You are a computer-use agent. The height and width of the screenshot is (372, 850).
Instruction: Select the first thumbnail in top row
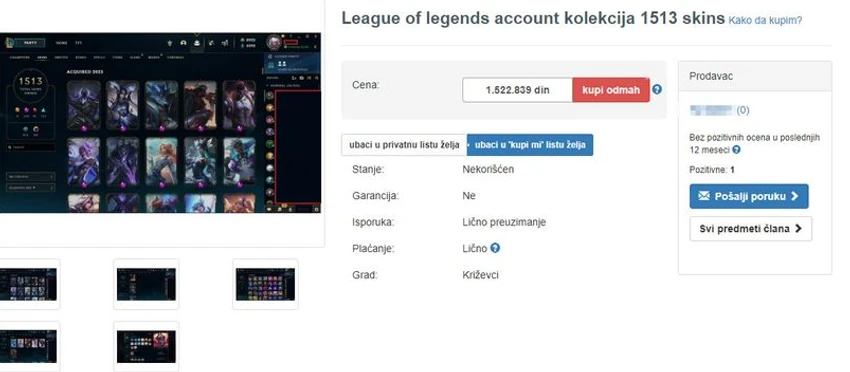[x=28, y=284]
